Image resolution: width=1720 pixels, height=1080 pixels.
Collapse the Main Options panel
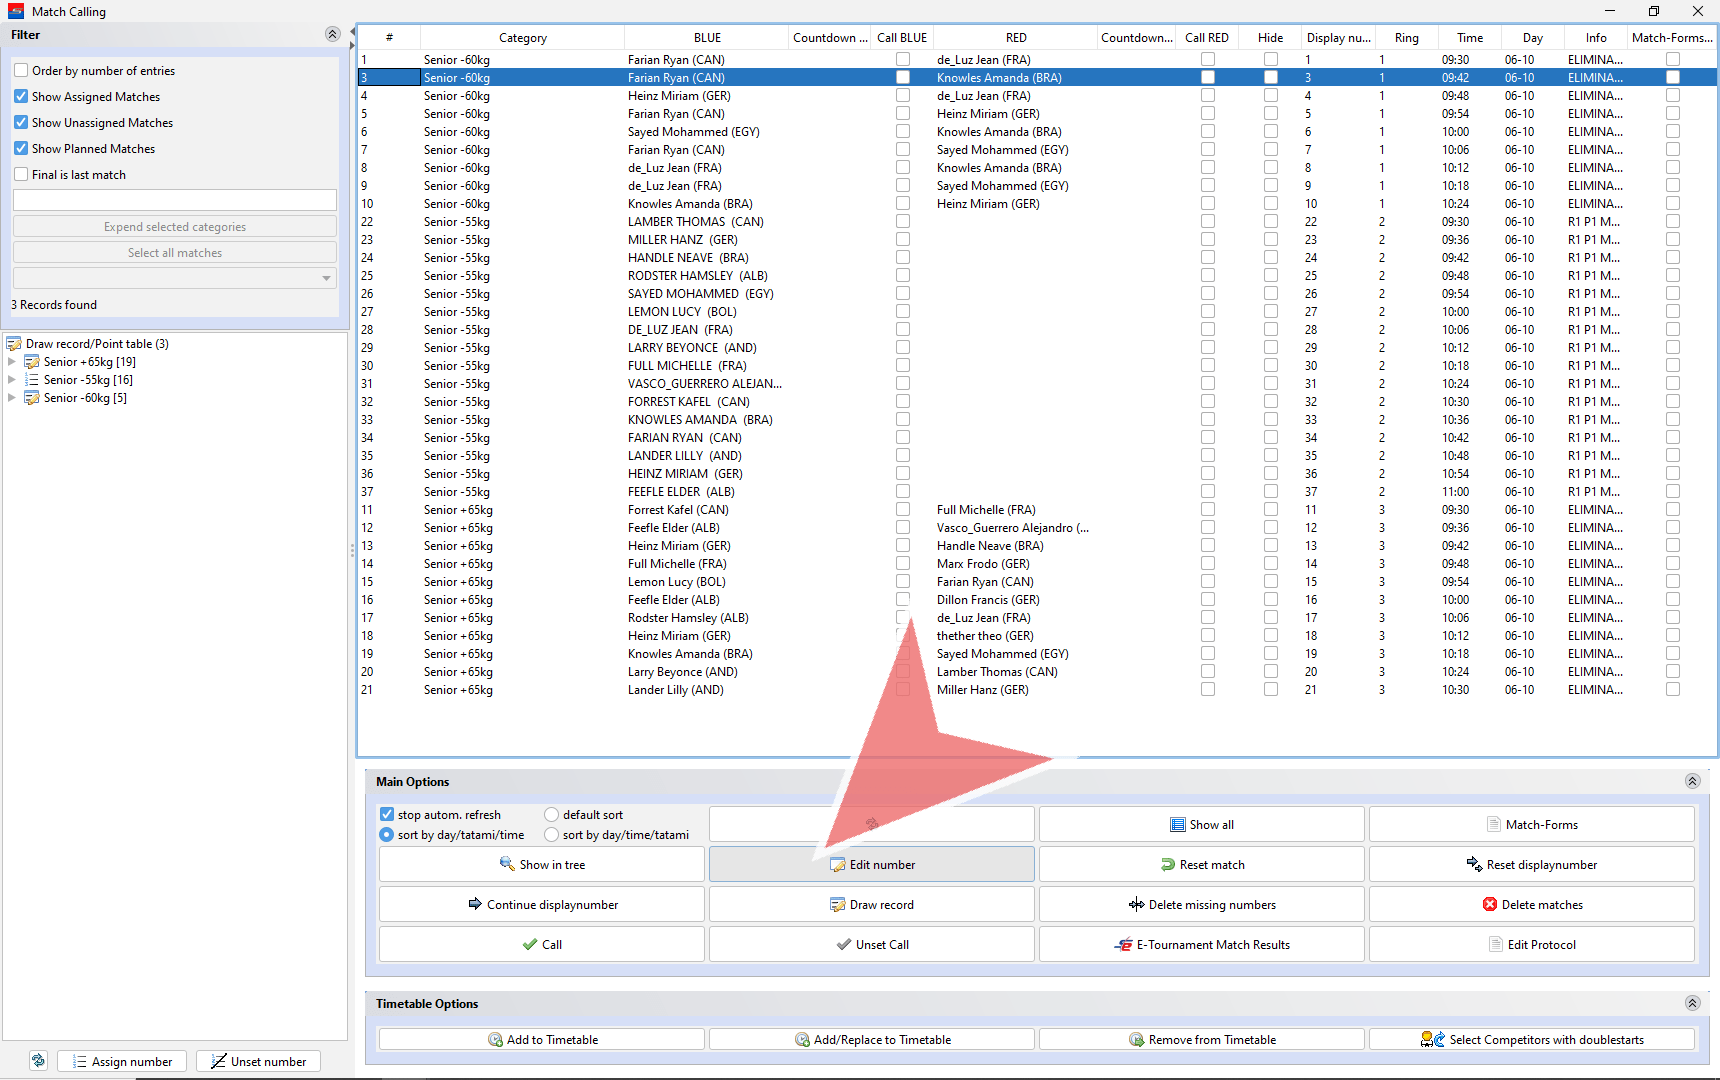pos(1692,782)
